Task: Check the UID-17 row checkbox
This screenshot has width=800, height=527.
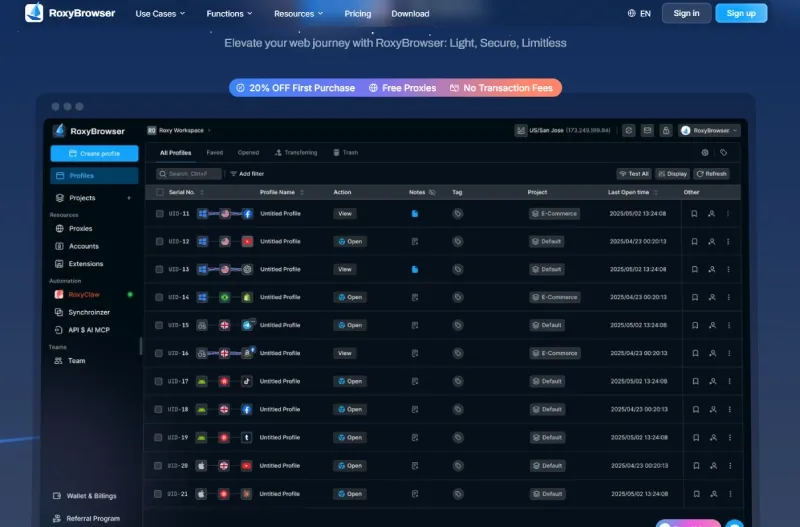Action: pos(158,381)
